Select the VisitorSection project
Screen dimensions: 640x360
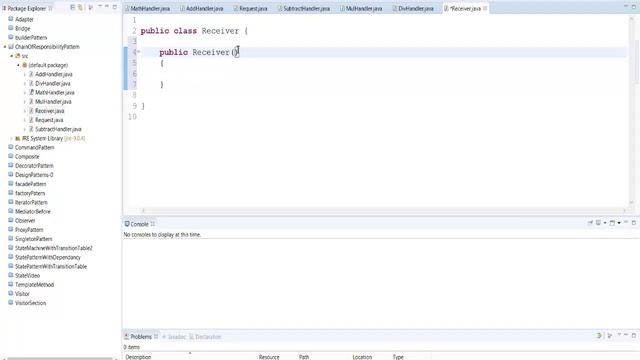click(30, 303)
